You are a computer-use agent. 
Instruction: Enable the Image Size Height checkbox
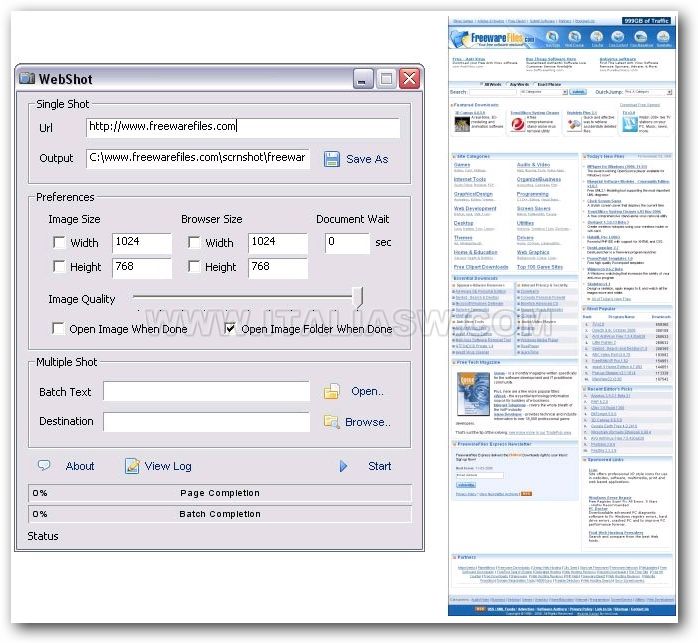coord(59,266)
